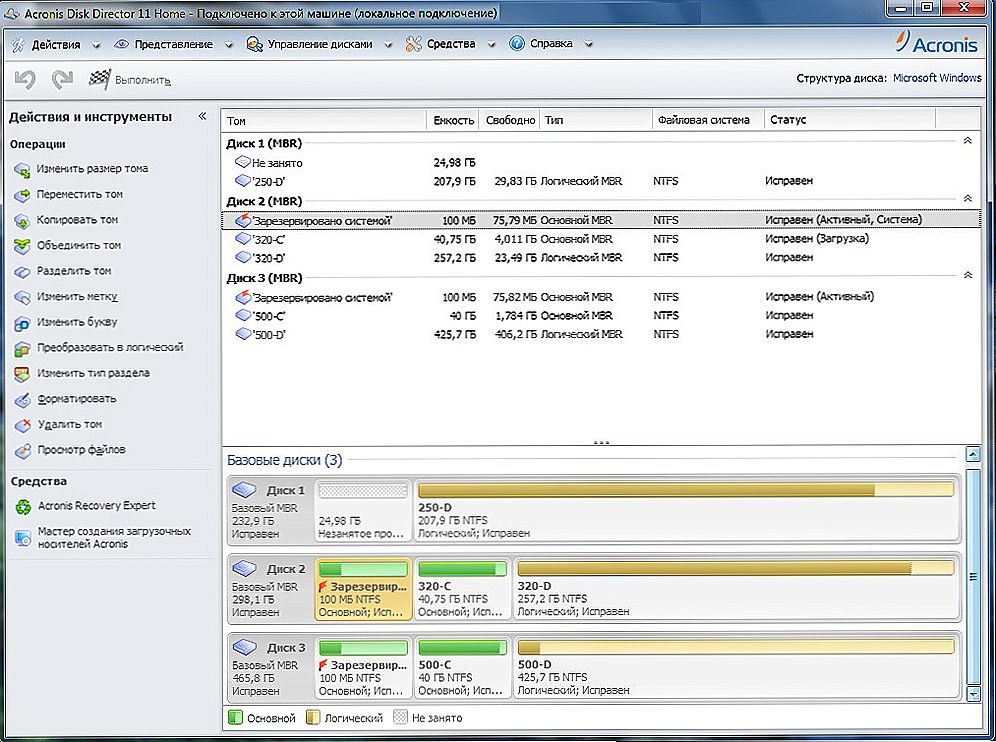996x742 pixels.
Task: Click the Копировать том icon
Action: click(x=22, y=220)
